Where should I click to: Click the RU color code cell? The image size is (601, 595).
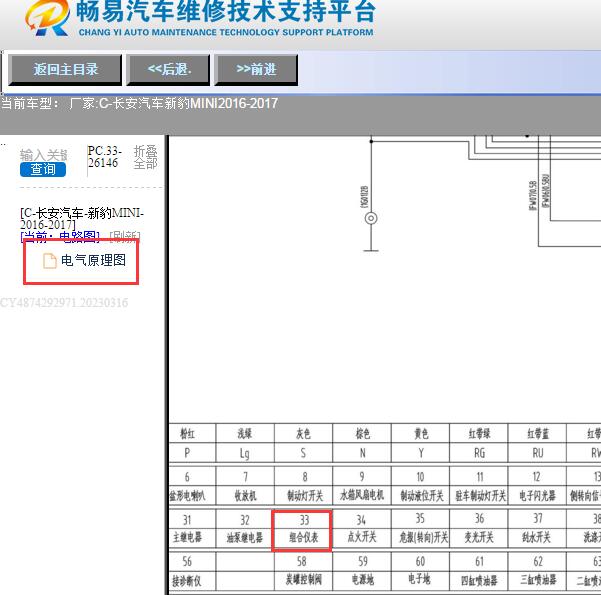click(x=537, y=453)
